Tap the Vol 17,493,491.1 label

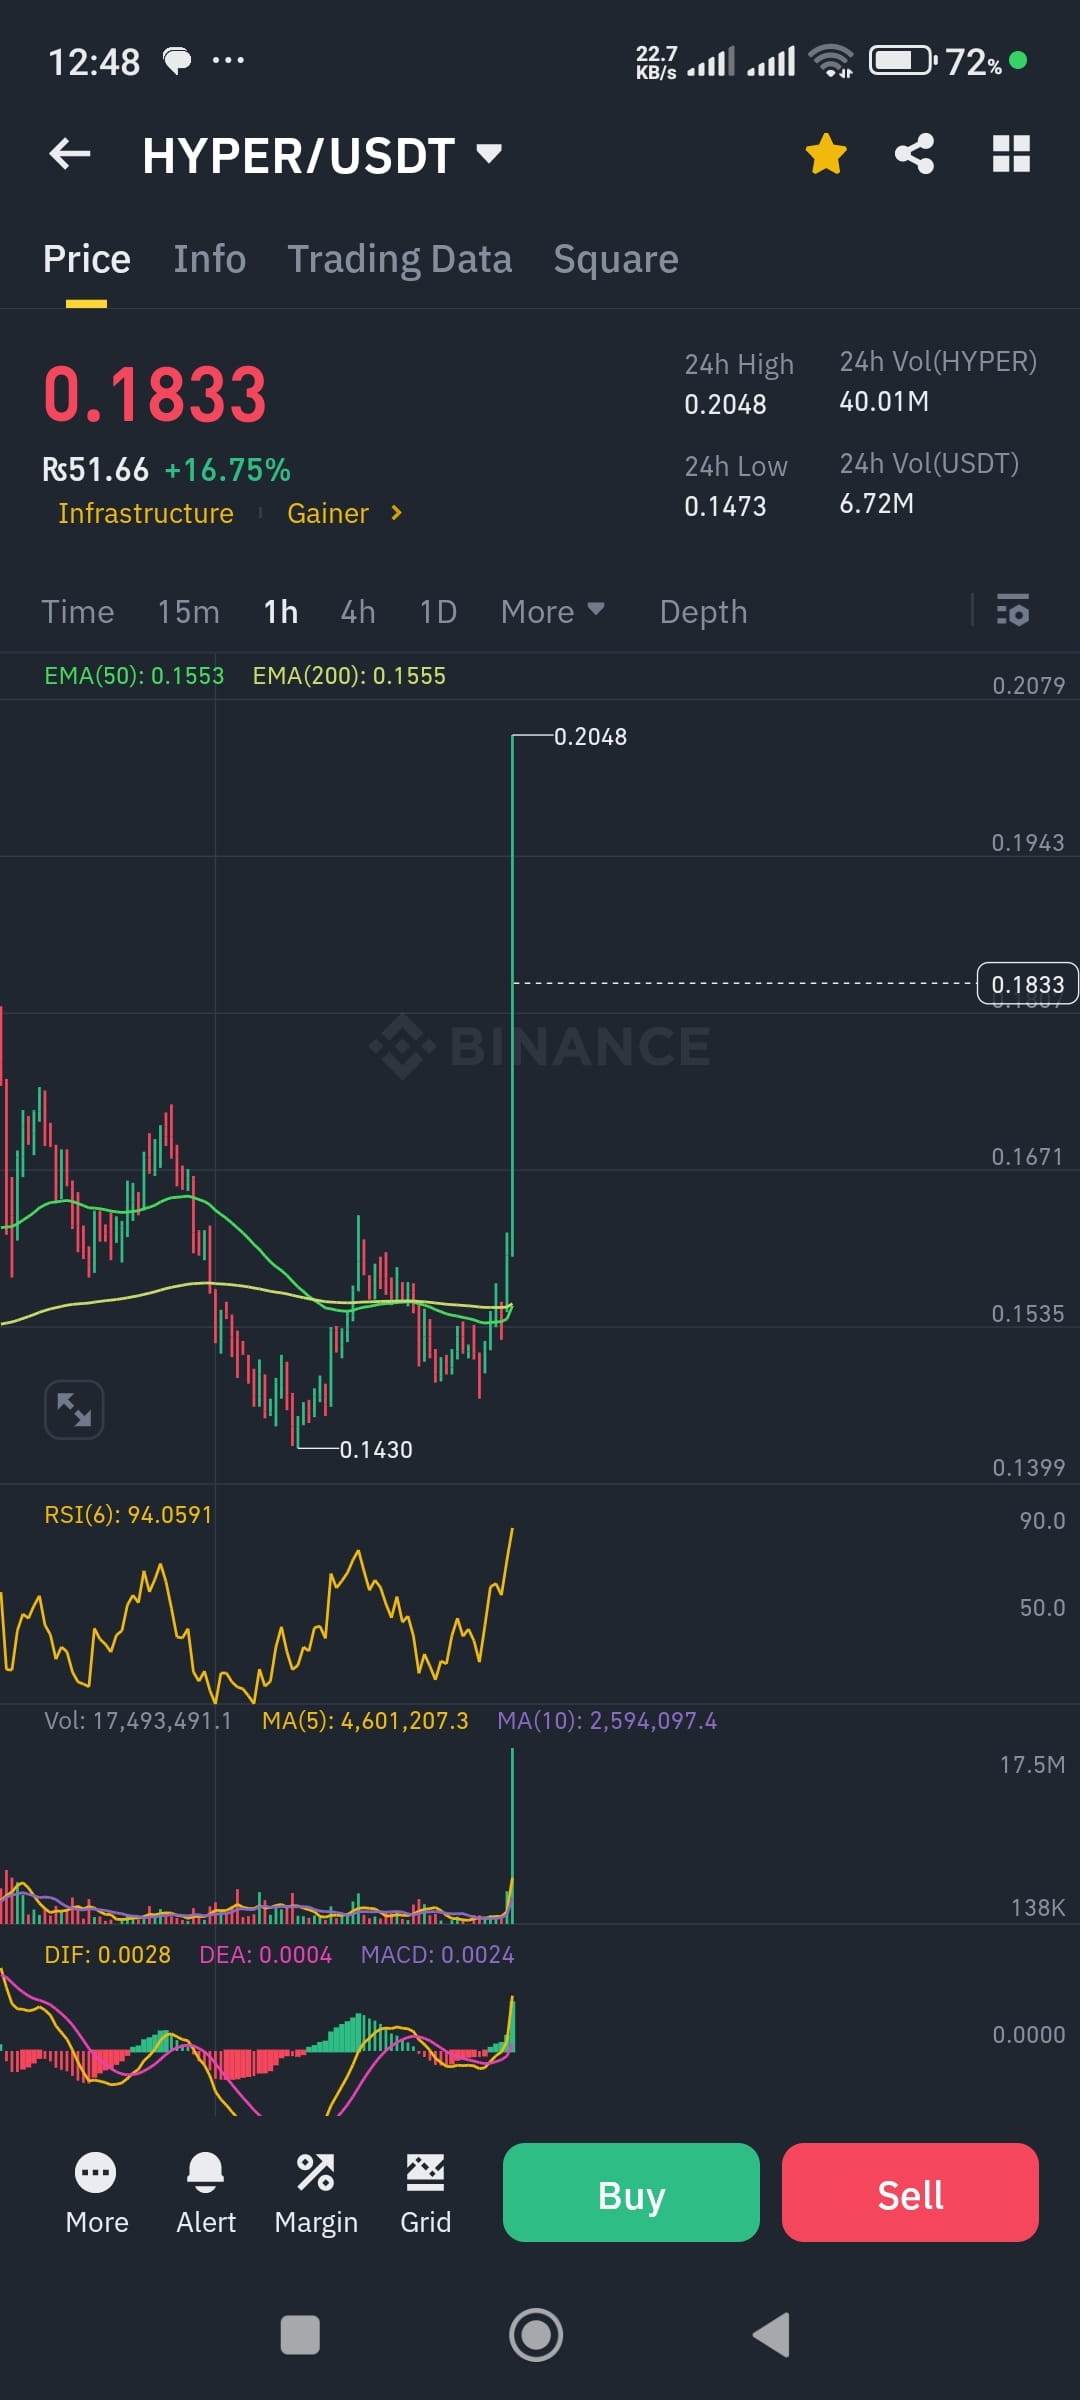(x=138, y=1721)
